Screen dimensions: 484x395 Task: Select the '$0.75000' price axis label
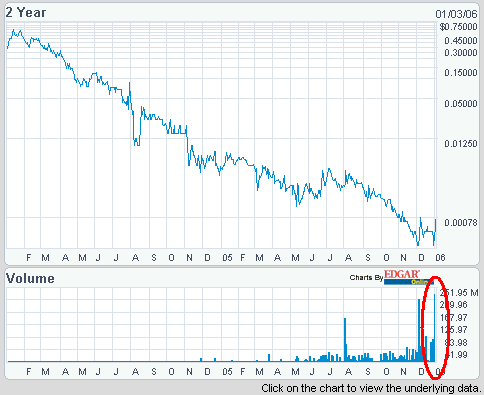click(x=459, y=27)
